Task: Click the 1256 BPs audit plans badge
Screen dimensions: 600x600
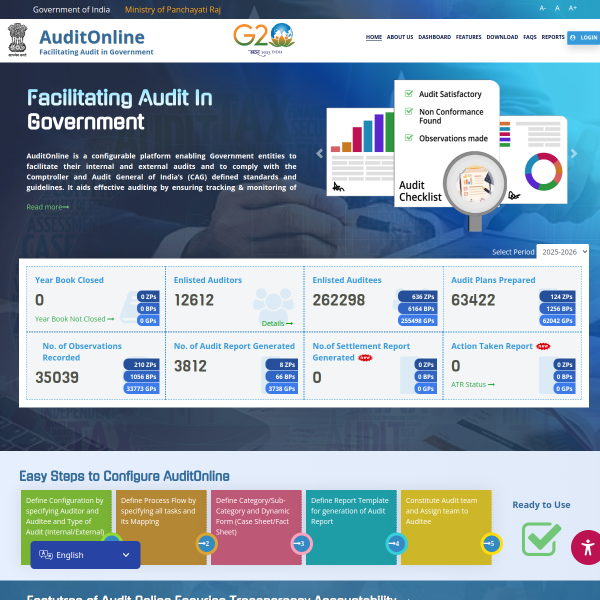Action: click(558, 309)
